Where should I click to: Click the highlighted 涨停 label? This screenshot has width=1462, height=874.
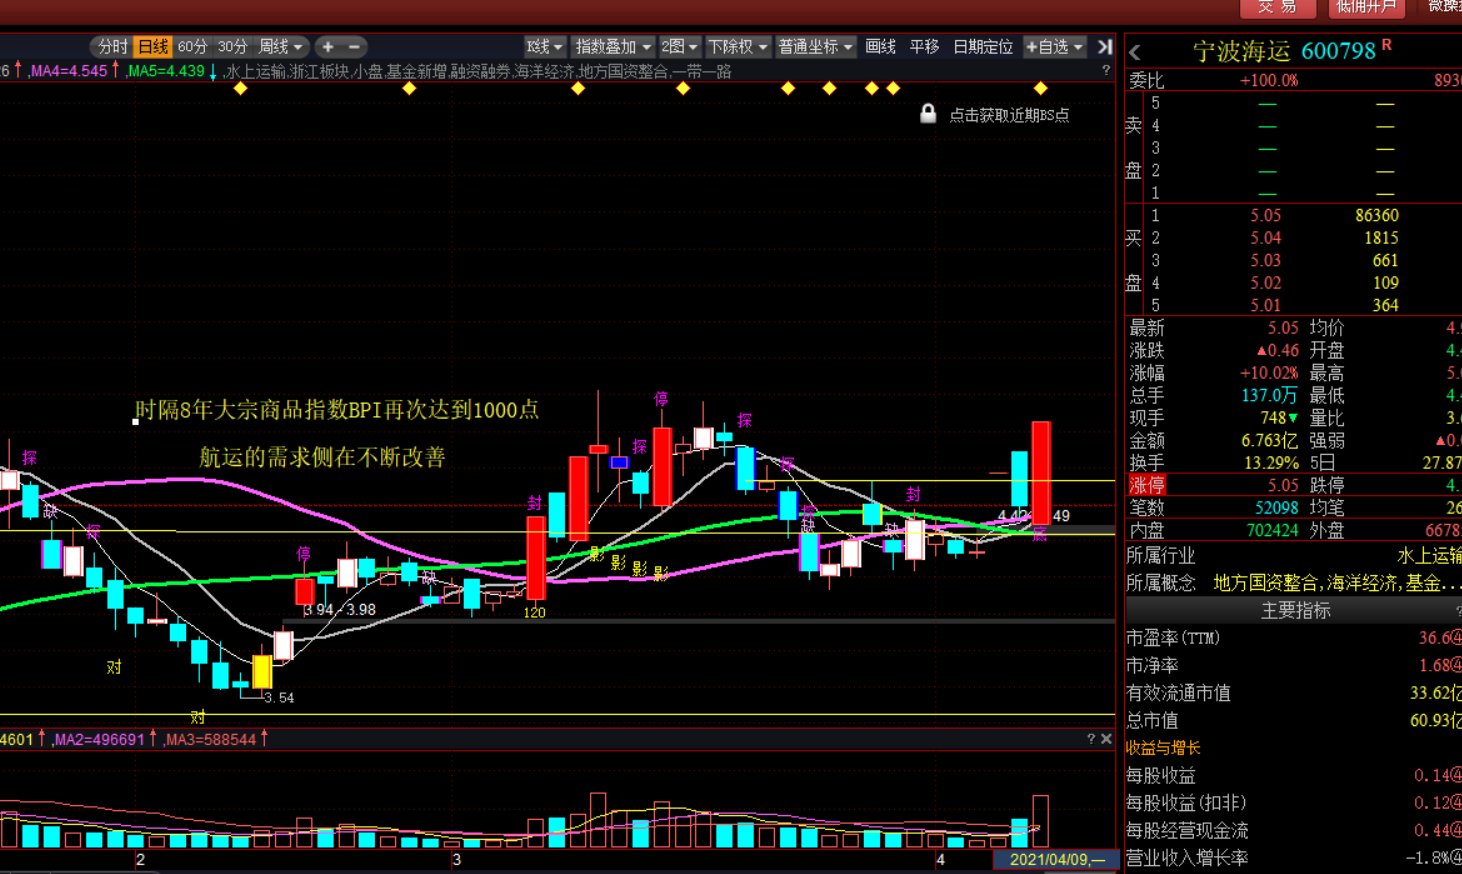[1147, 486]
